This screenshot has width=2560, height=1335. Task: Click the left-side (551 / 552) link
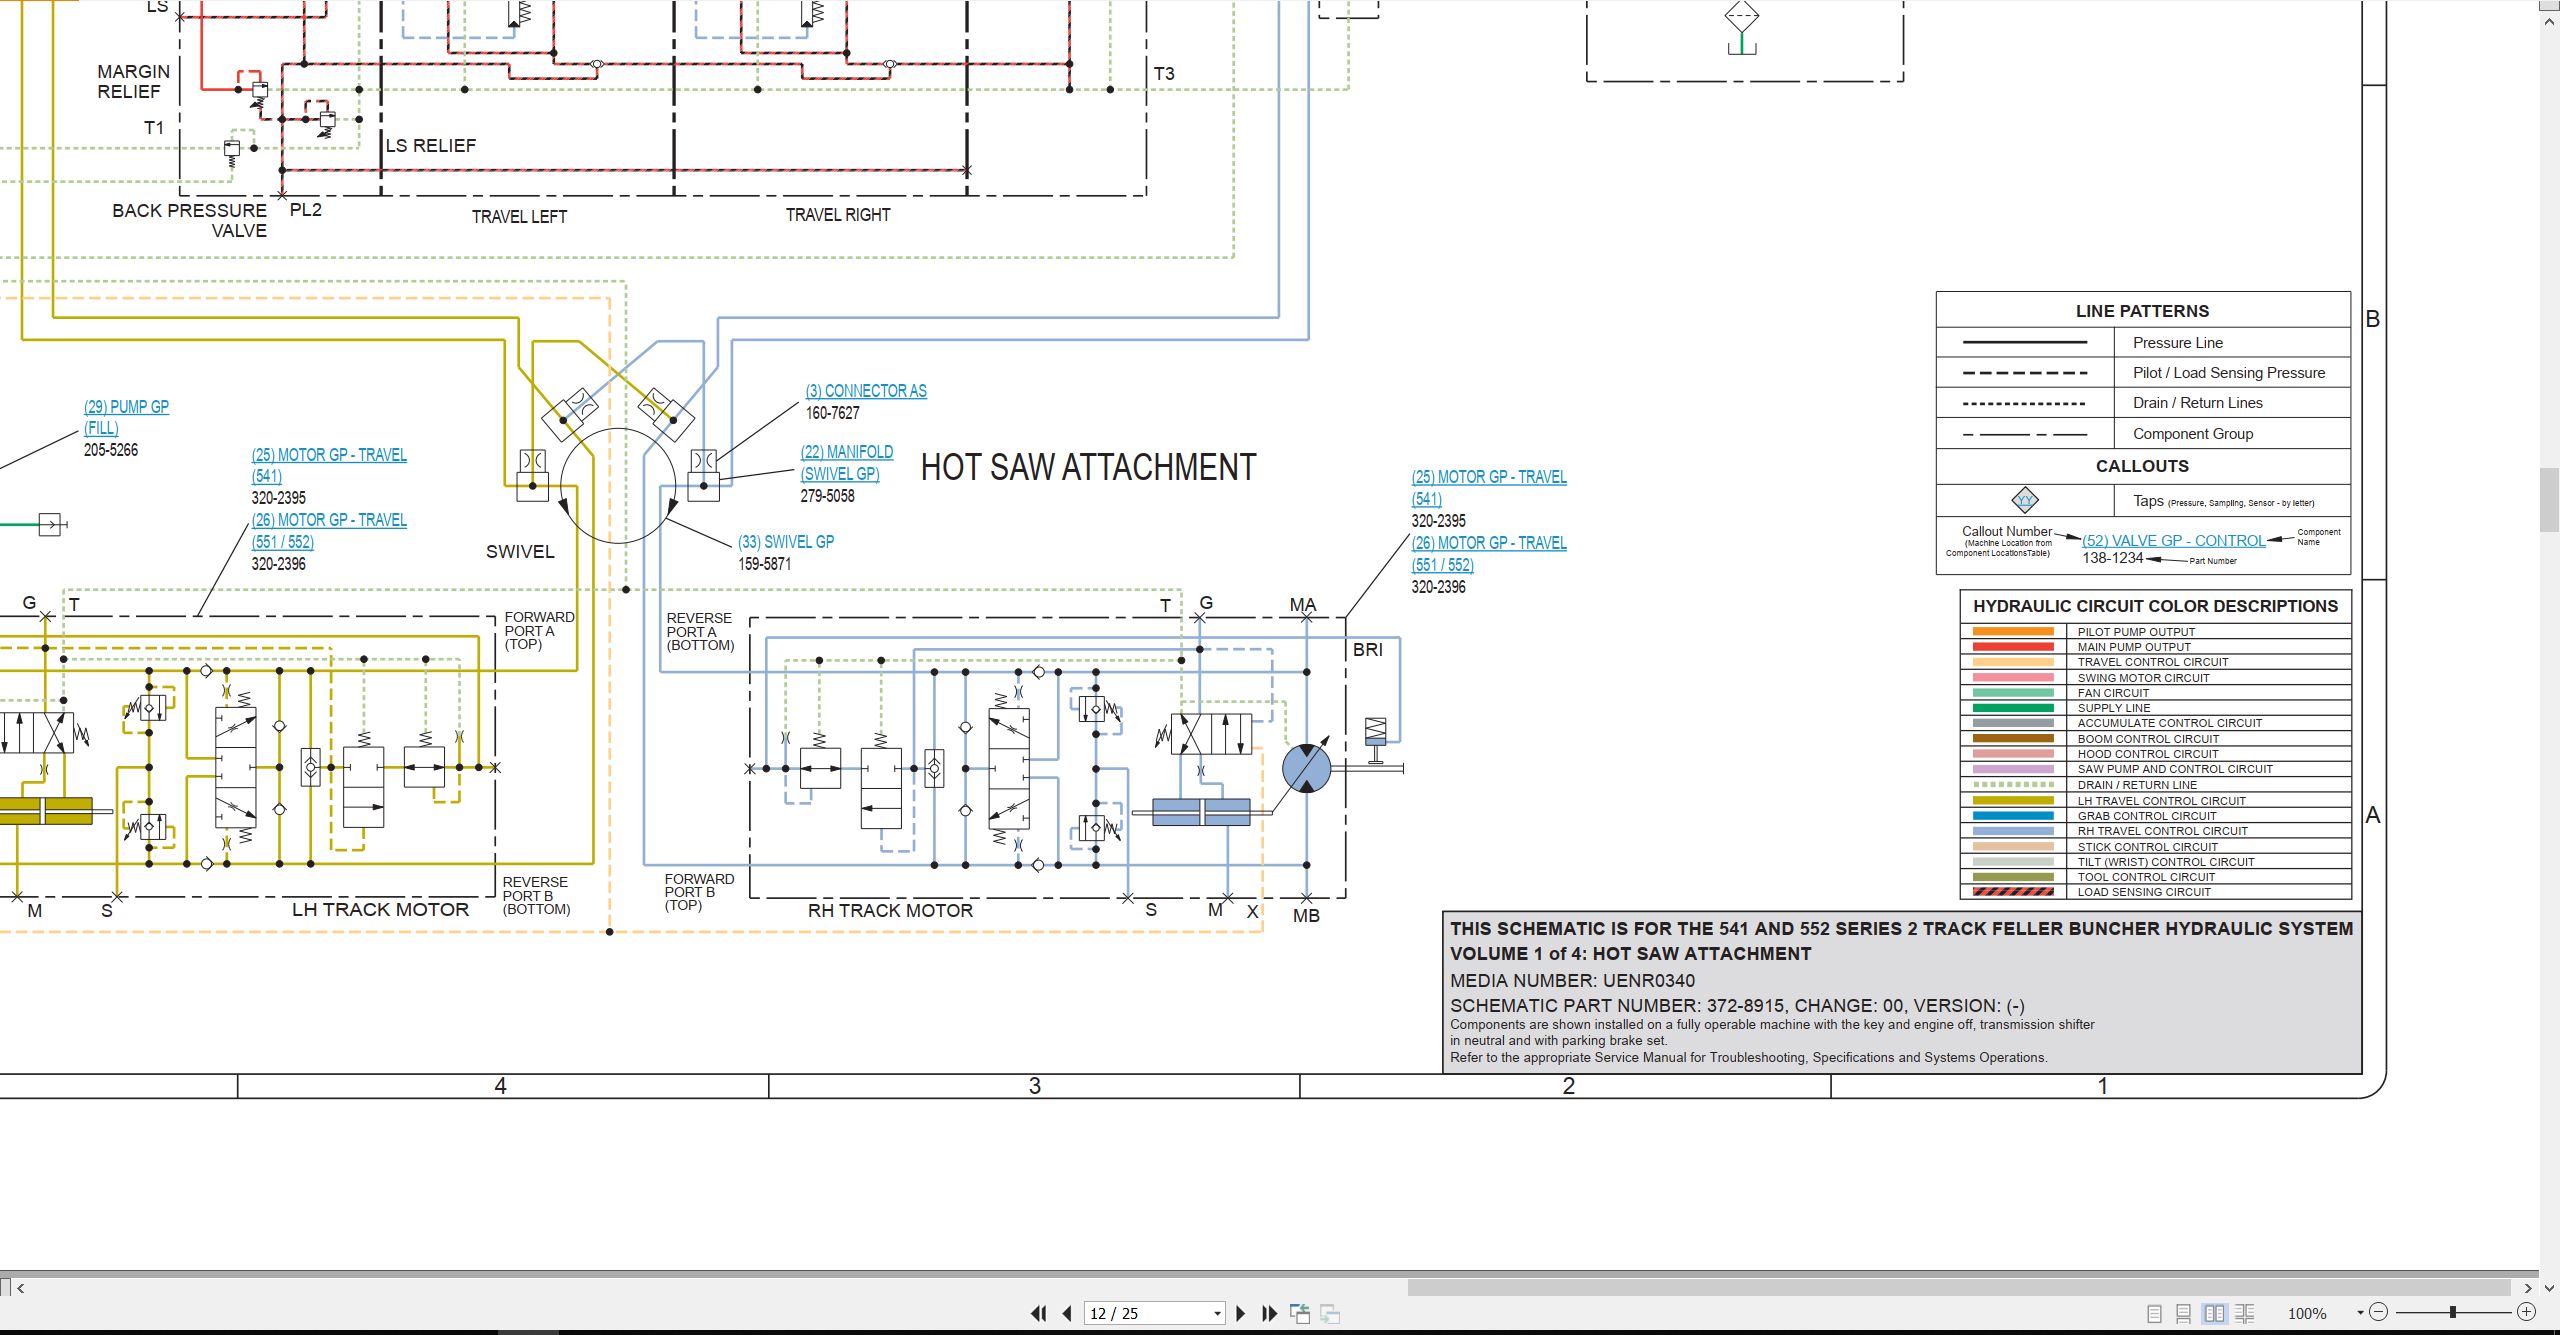click(x=282, y=542)
